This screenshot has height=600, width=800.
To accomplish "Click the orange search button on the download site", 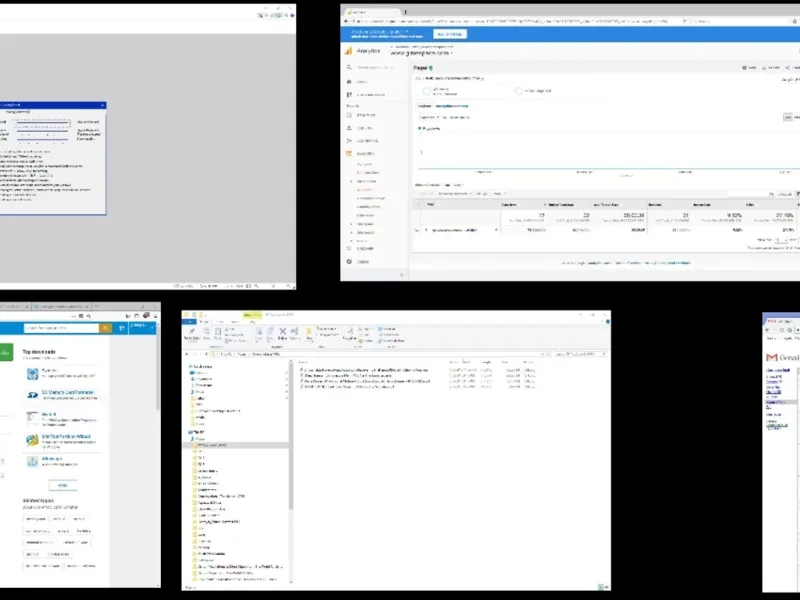I will coord(106,328).
